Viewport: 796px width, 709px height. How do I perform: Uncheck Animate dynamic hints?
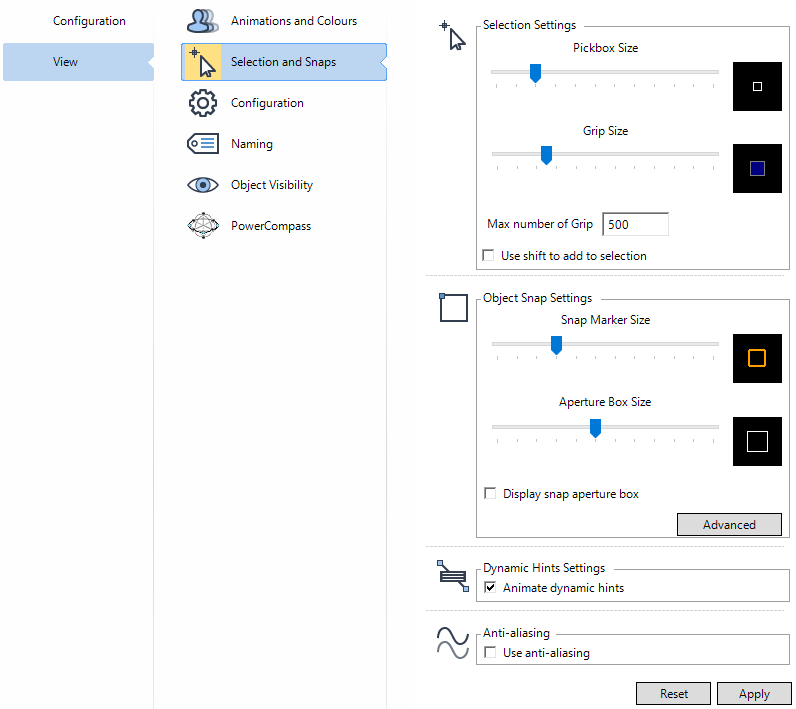[x=490, y=588]
